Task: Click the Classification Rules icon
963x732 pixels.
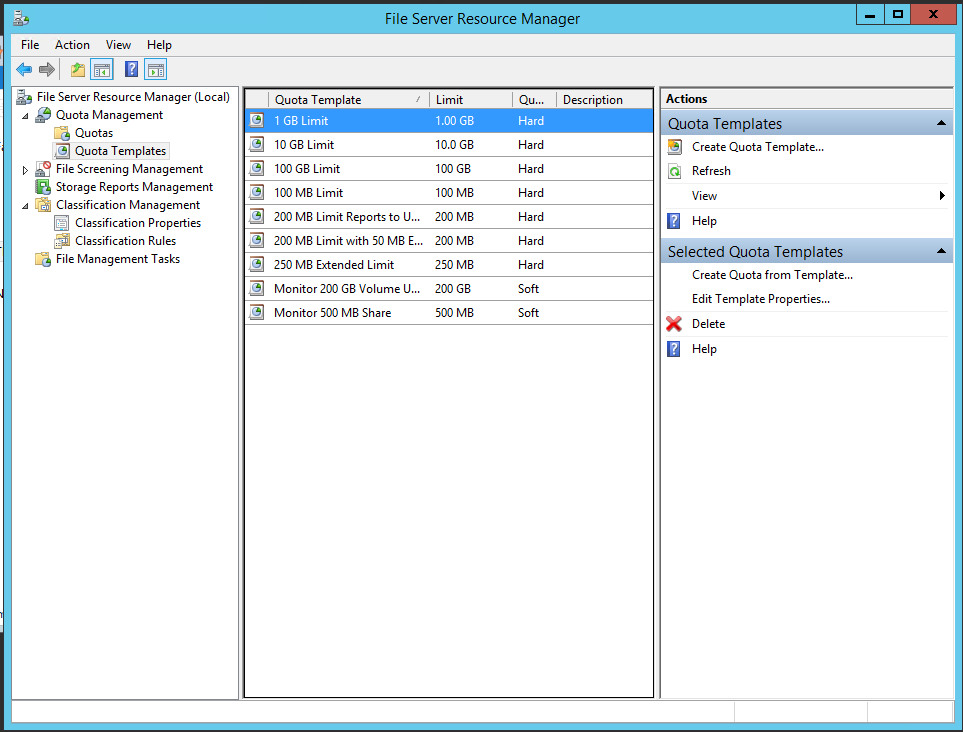Action: click(x=62, y=241)
